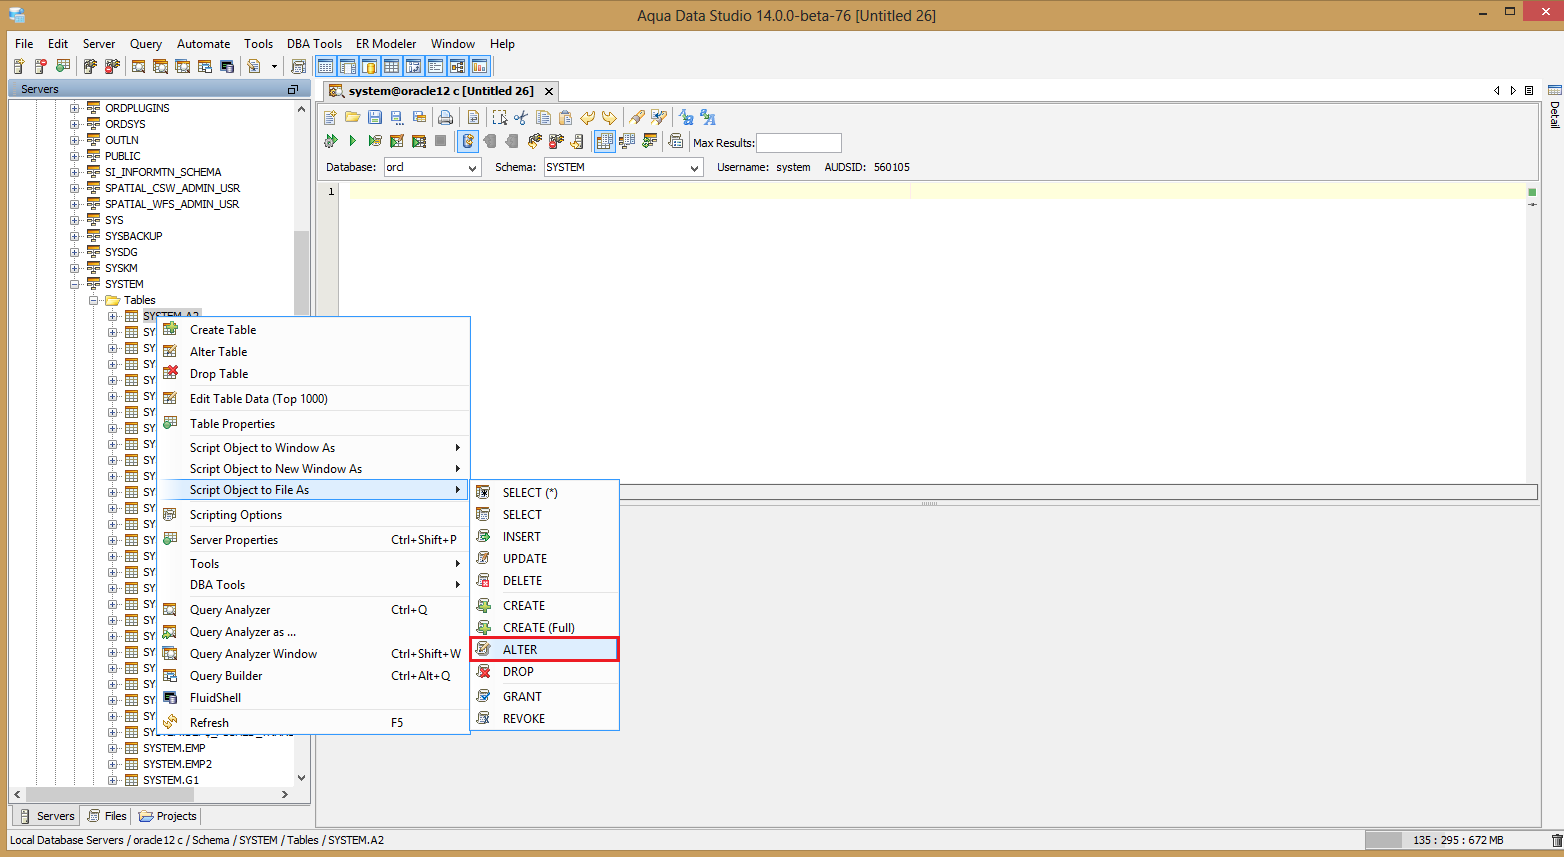The width and height of the screenshot is (1564, 857).
Task: Click the green Execute play icon
Action: [353, 141]
